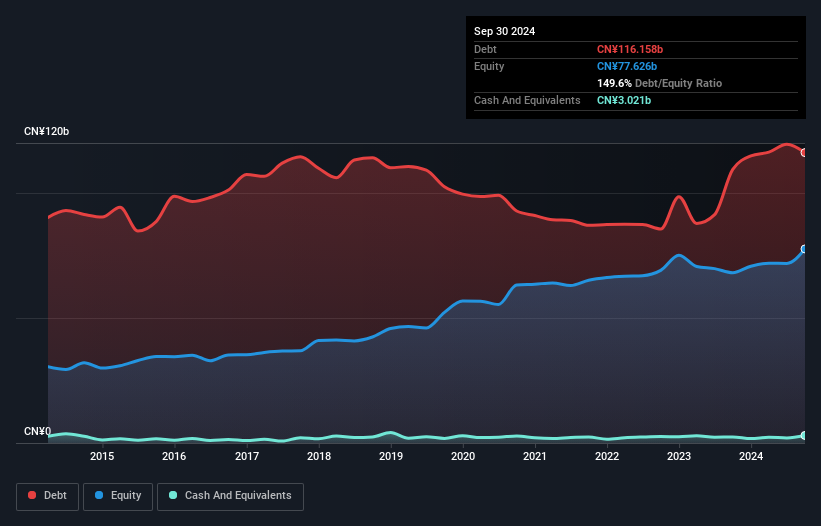Select the 2021 x-axis year label

point(535,457)
